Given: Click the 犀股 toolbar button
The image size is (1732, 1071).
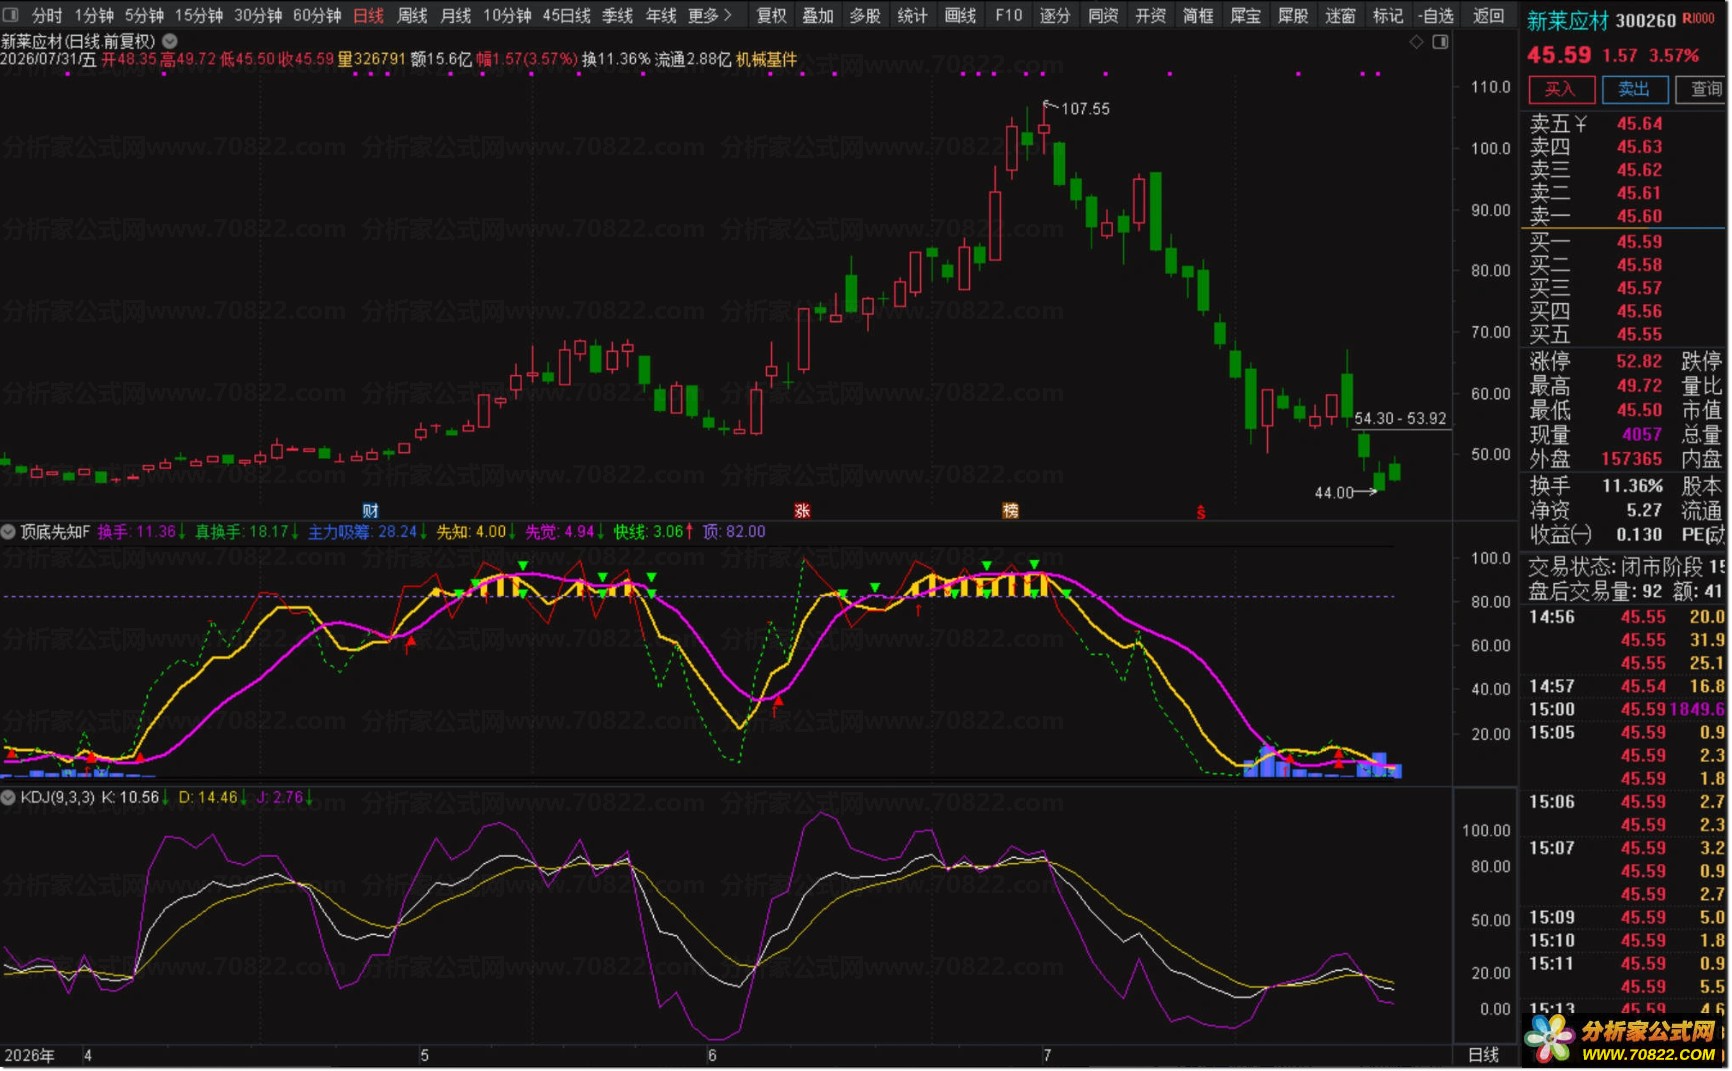Looking at the screenshot, I should pyautogui.click(x=1293, y=15).
